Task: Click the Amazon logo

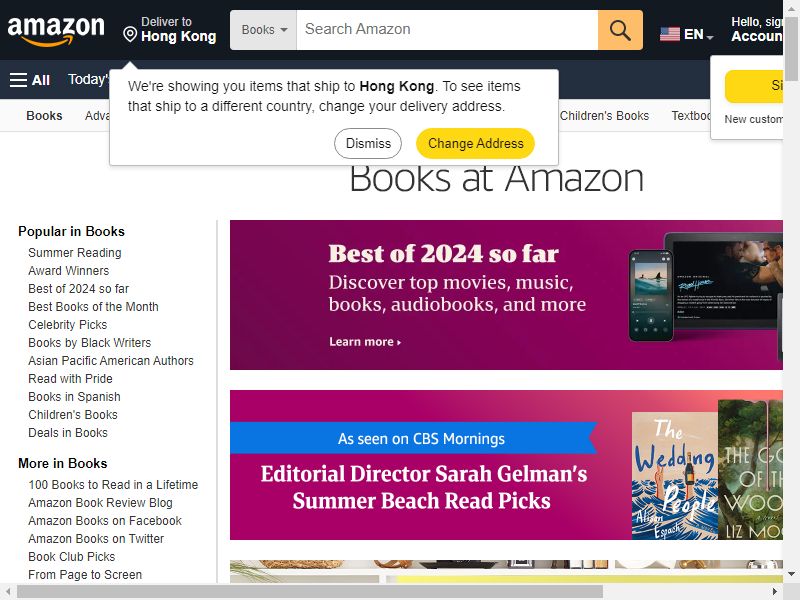Action: 56,31
